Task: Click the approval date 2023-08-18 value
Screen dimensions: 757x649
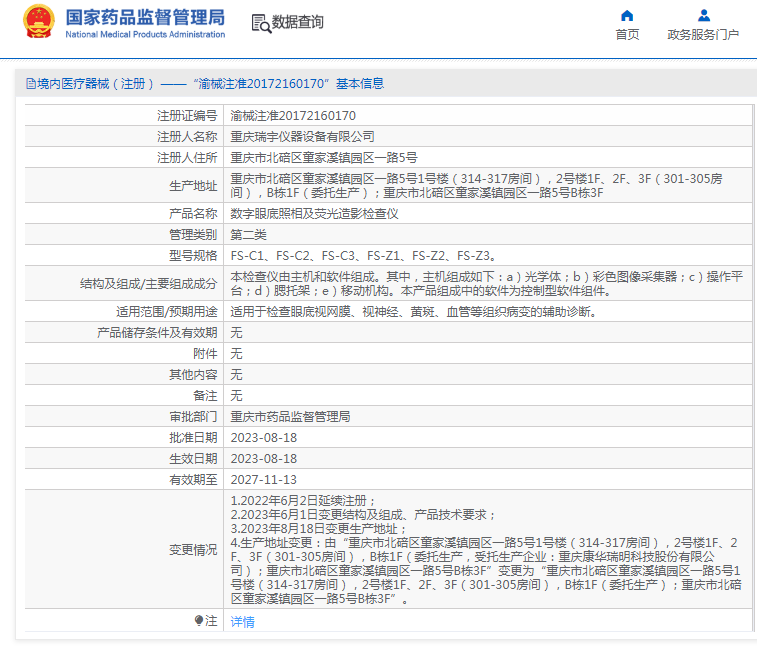Action: click(264, 438)
